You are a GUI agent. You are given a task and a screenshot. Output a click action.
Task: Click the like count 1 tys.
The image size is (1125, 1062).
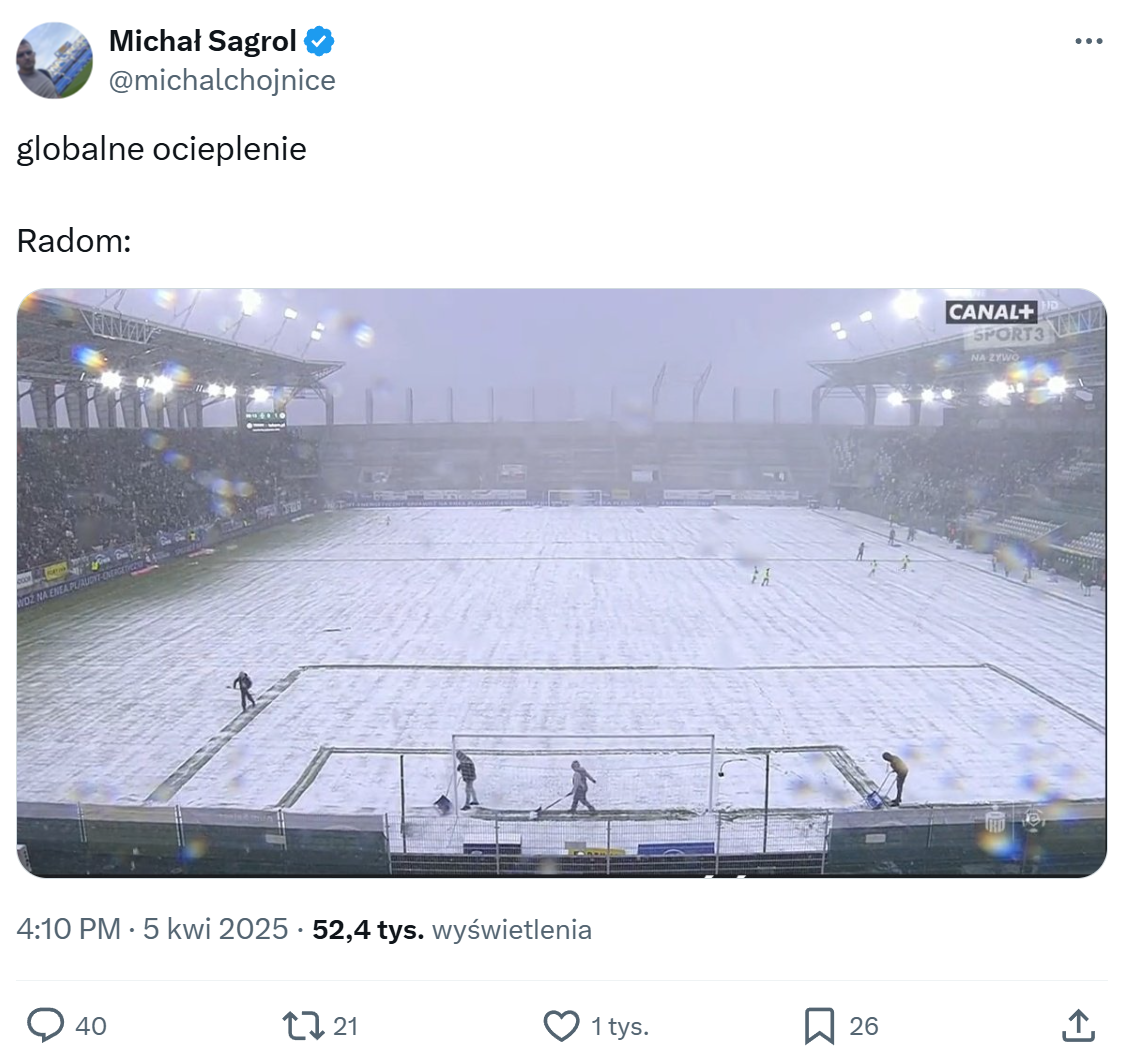[620, 1026]
